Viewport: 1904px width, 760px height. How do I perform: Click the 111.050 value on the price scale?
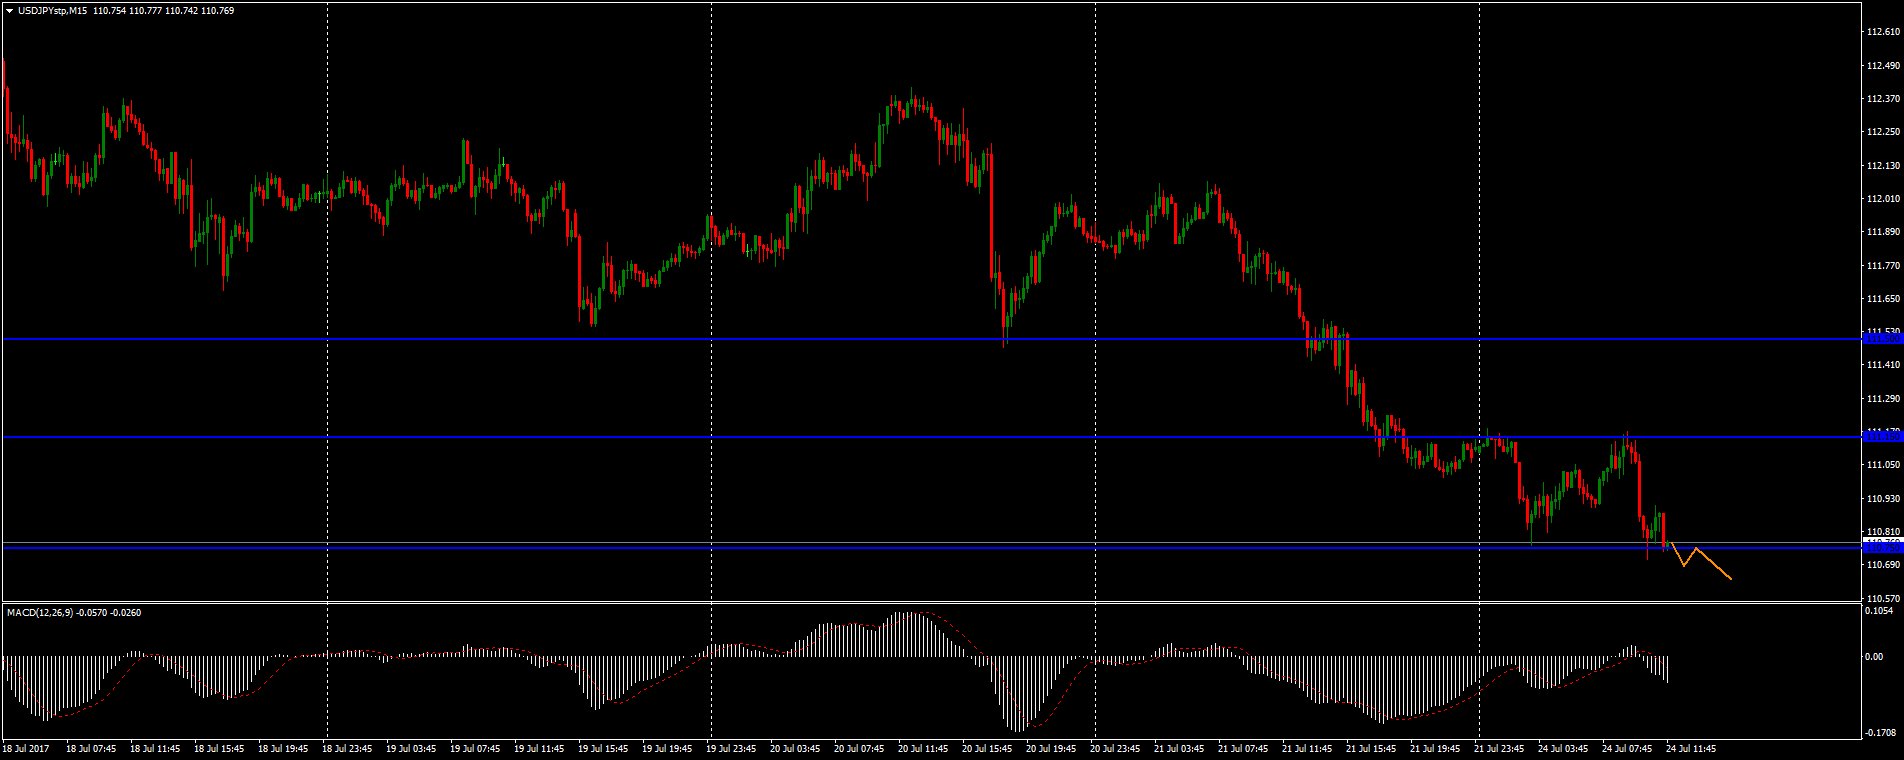1883,493
